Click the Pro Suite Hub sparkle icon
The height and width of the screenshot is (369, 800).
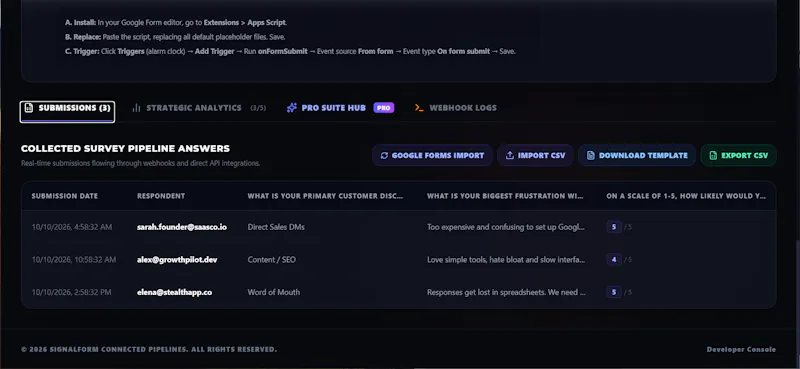[x=291, y=108]
